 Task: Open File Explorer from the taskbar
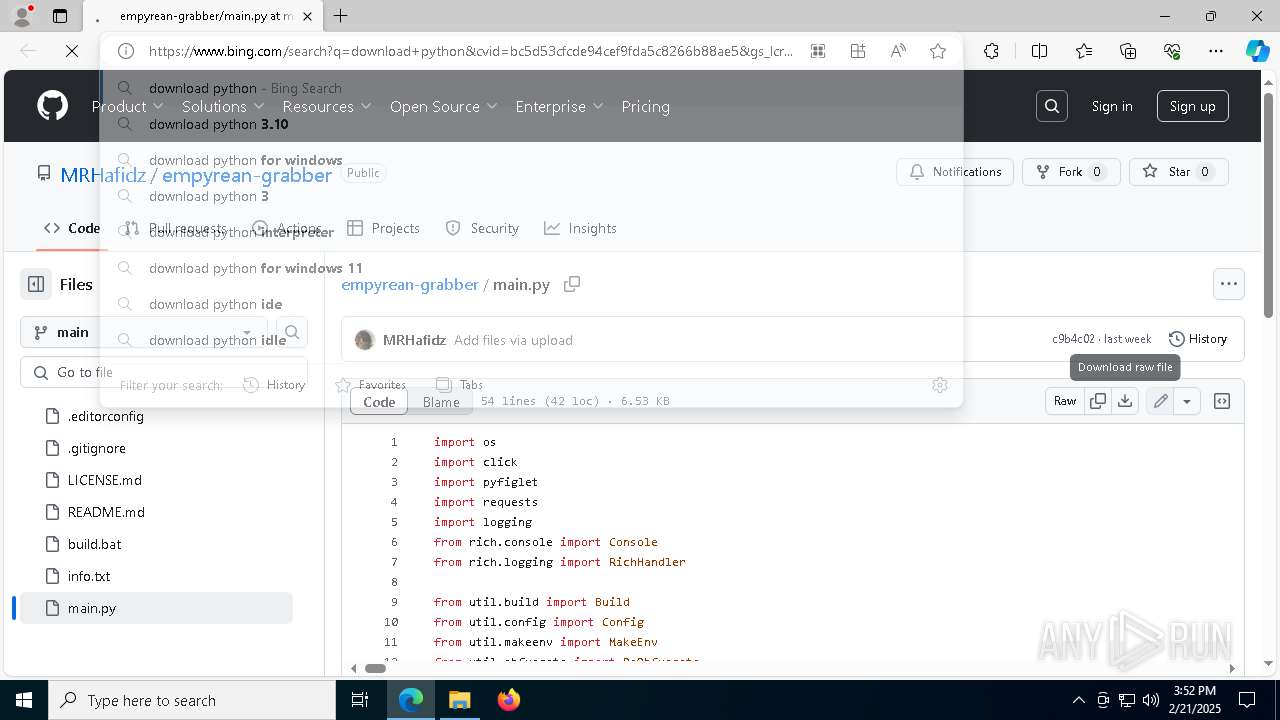click(460, 700)
